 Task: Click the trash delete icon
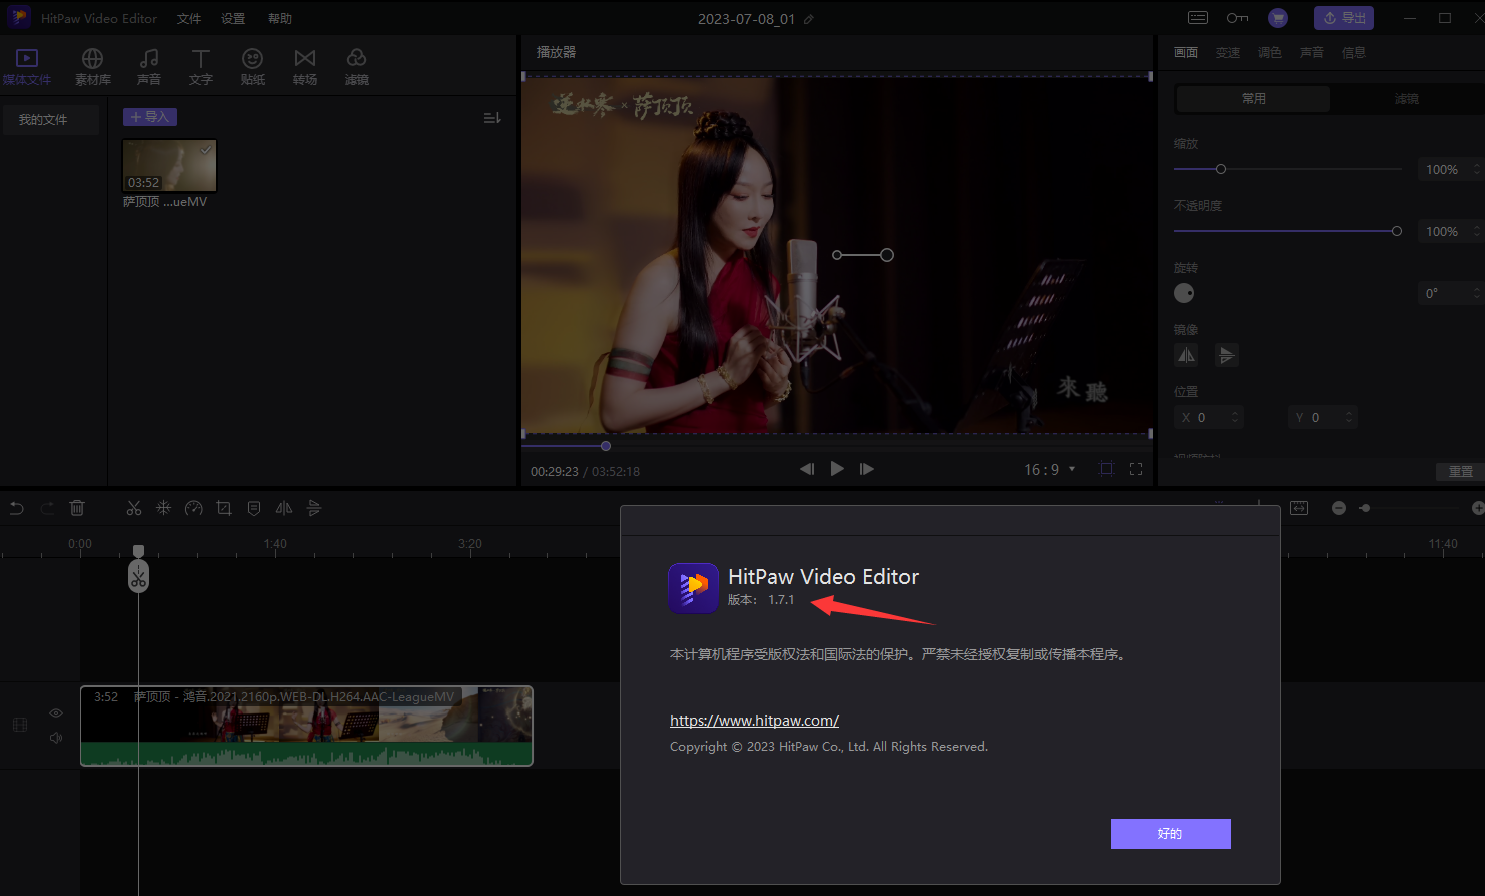click(77, 508)
